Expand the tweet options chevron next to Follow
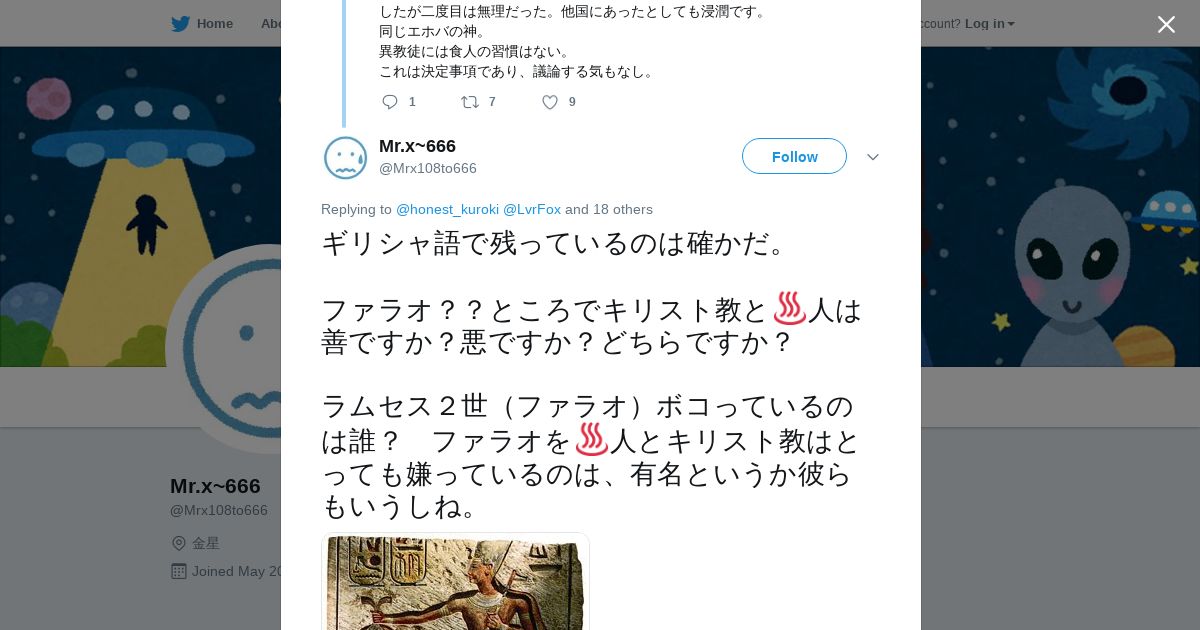 tap(872, 157)
